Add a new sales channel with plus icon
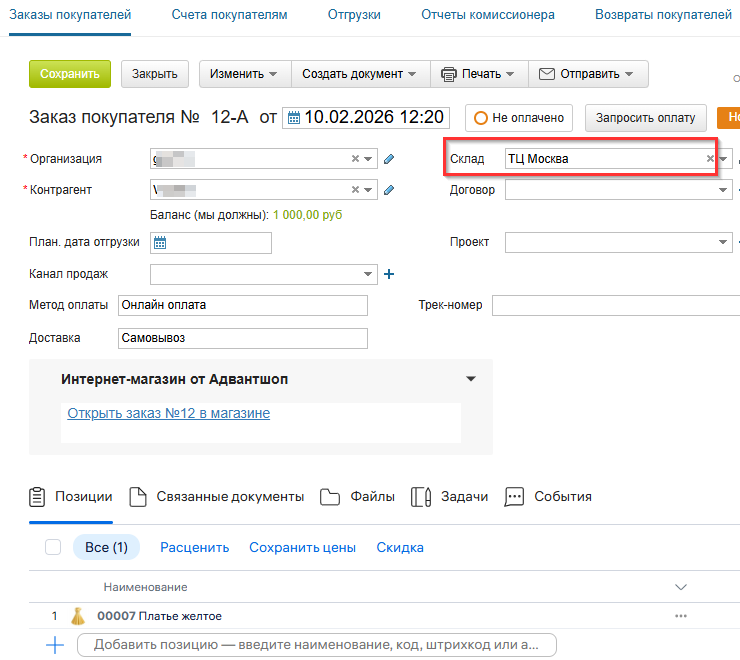The width and height of the screenshot is (740, 660). pyautogui.click(x=389, y=274)
